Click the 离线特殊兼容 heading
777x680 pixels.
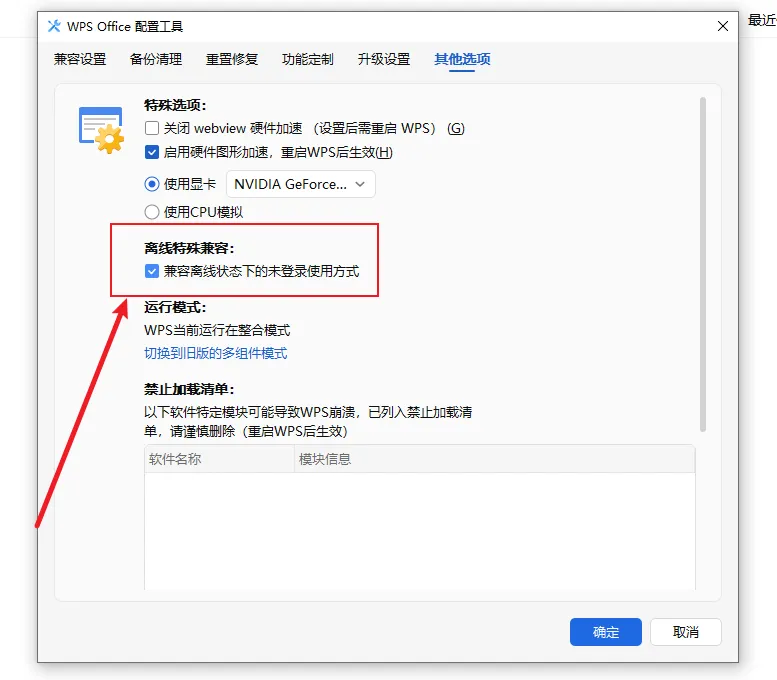click(189, 248)
